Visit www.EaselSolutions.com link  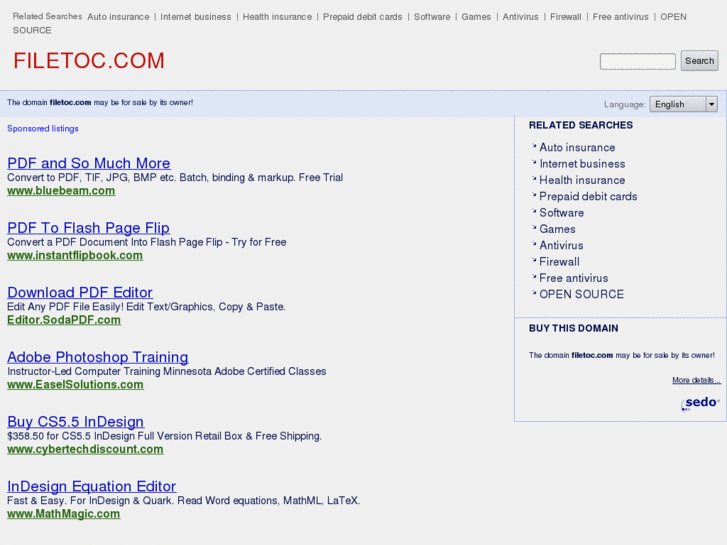pyautogui.click(x=75, y=385)
